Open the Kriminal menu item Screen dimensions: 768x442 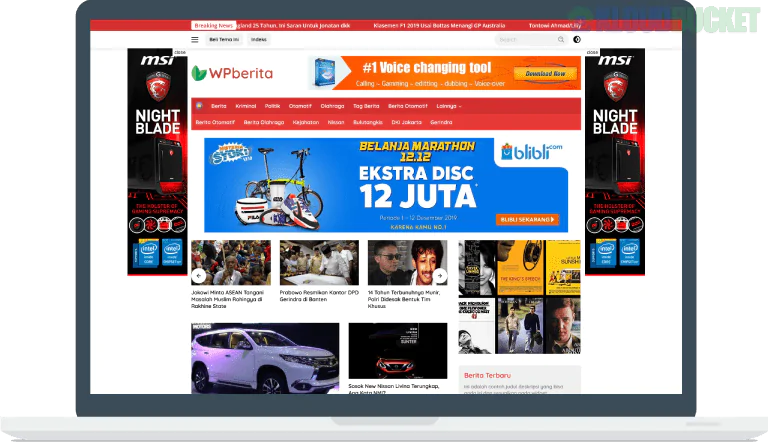(x=245, y=106)
